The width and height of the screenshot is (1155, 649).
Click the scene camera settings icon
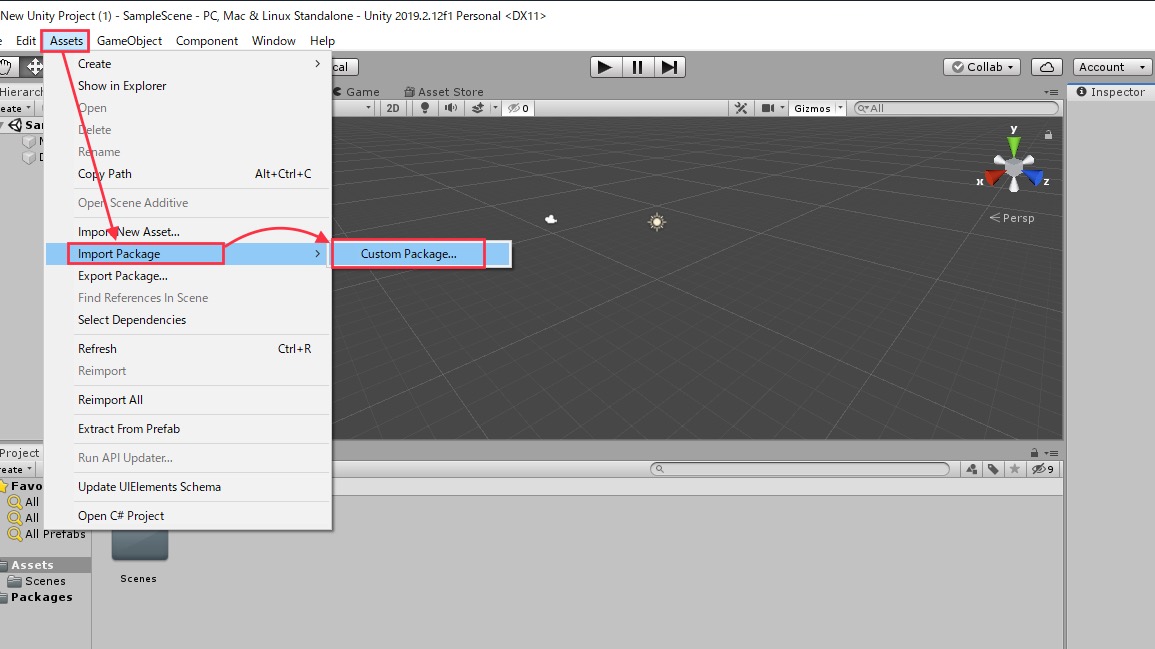coord(768,108)
